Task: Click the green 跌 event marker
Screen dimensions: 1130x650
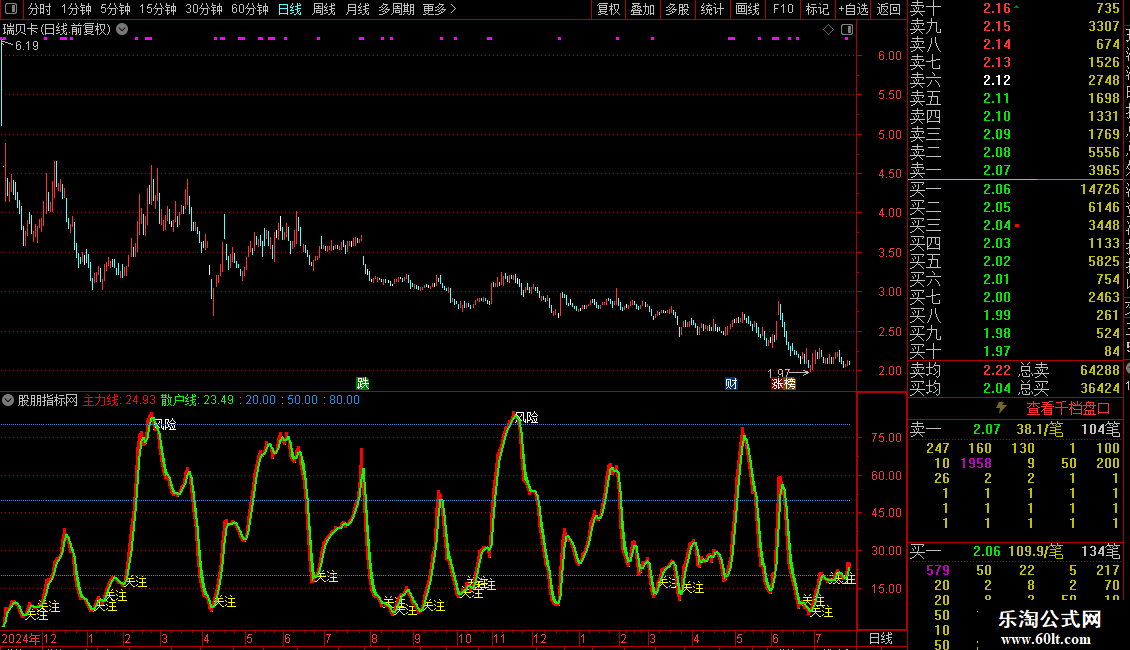Action: click(362, 383)
